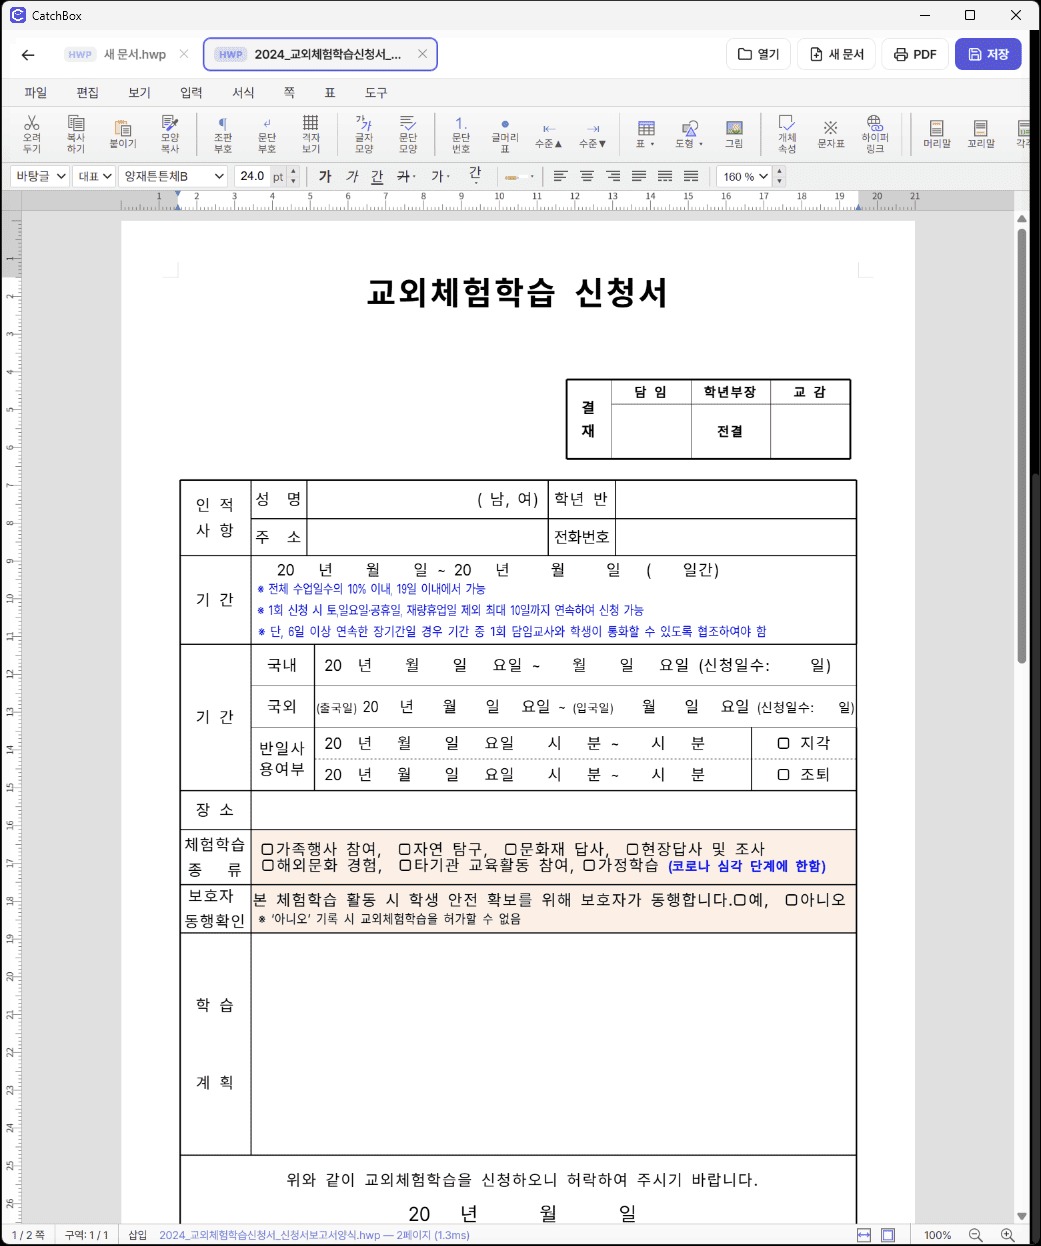1041x1246 pixels.
Task: Align text right
Action: [x=613, y=176]
